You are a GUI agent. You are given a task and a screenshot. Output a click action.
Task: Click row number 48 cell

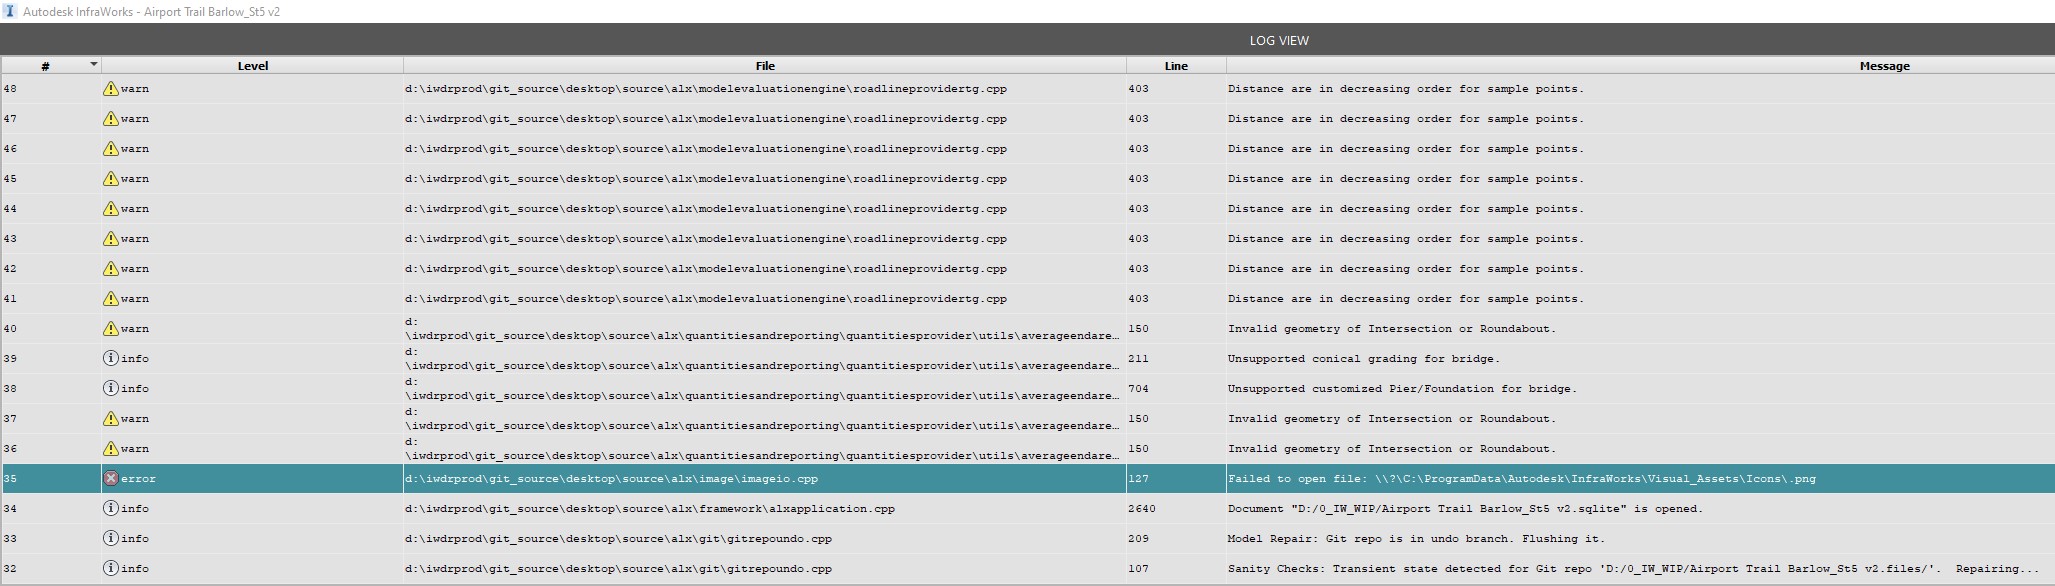[51, 88]
